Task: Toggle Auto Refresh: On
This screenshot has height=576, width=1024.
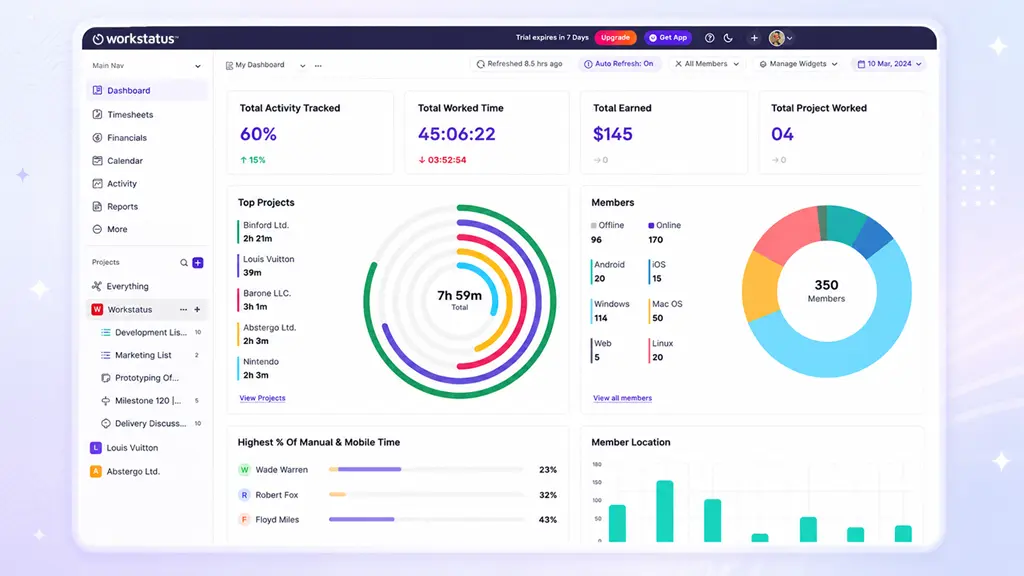Action: (618, 64)
